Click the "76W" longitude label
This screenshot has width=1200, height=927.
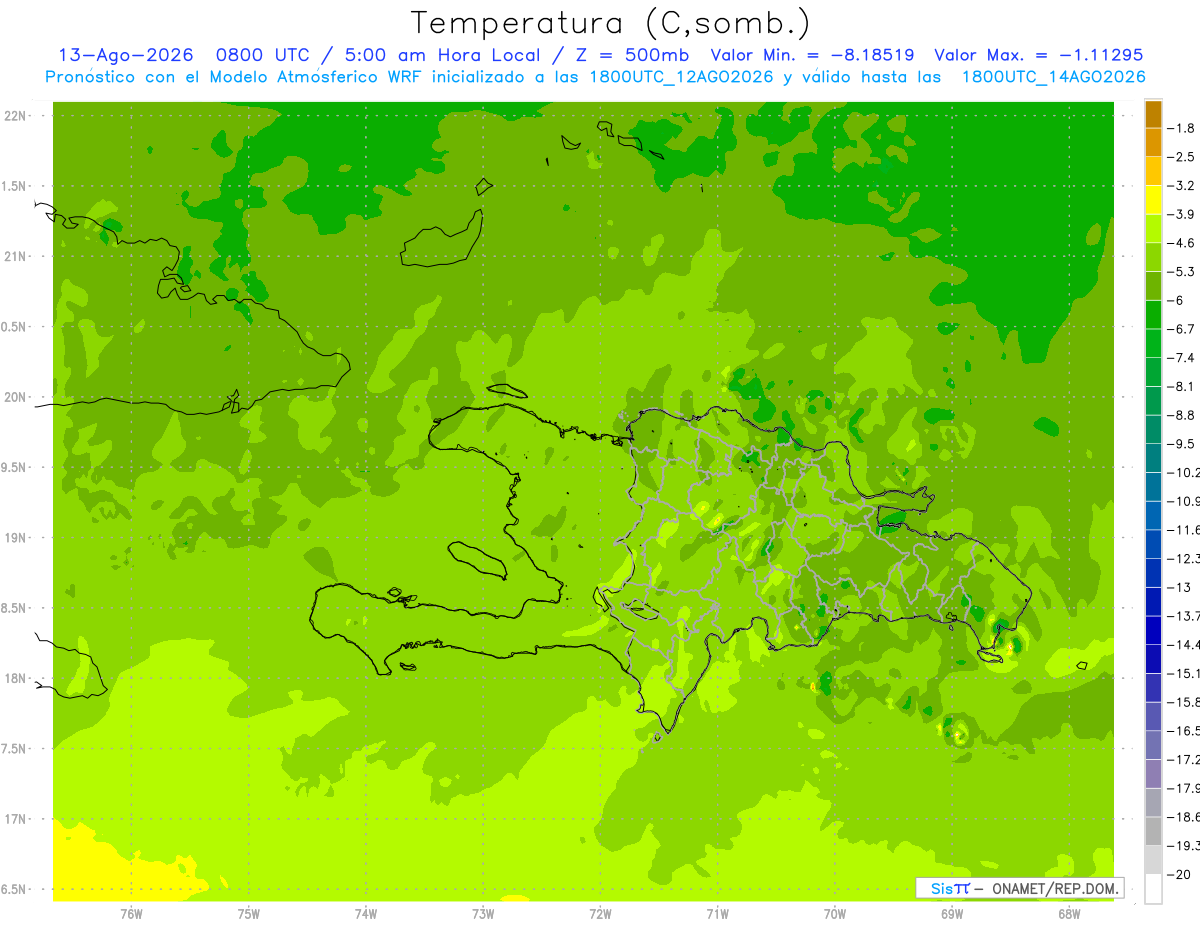tap(131, 914)
